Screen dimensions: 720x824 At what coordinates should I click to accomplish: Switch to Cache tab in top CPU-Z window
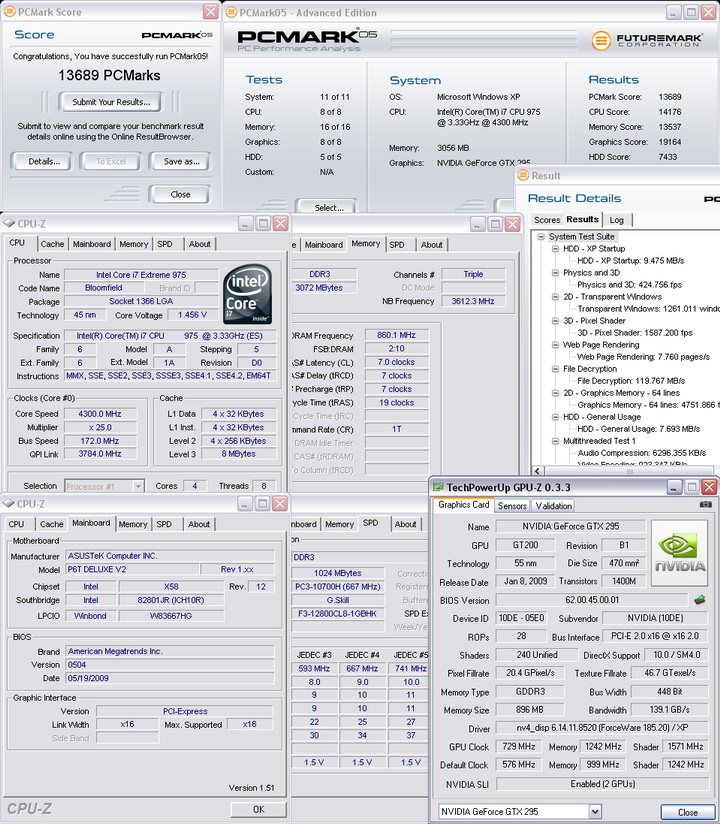52,244
